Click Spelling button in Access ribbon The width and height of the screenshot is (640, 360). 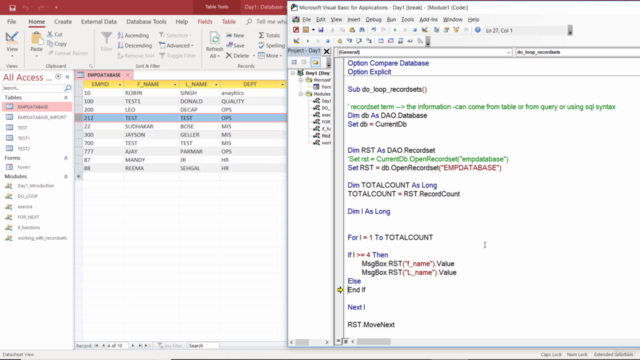pos(271,45)
